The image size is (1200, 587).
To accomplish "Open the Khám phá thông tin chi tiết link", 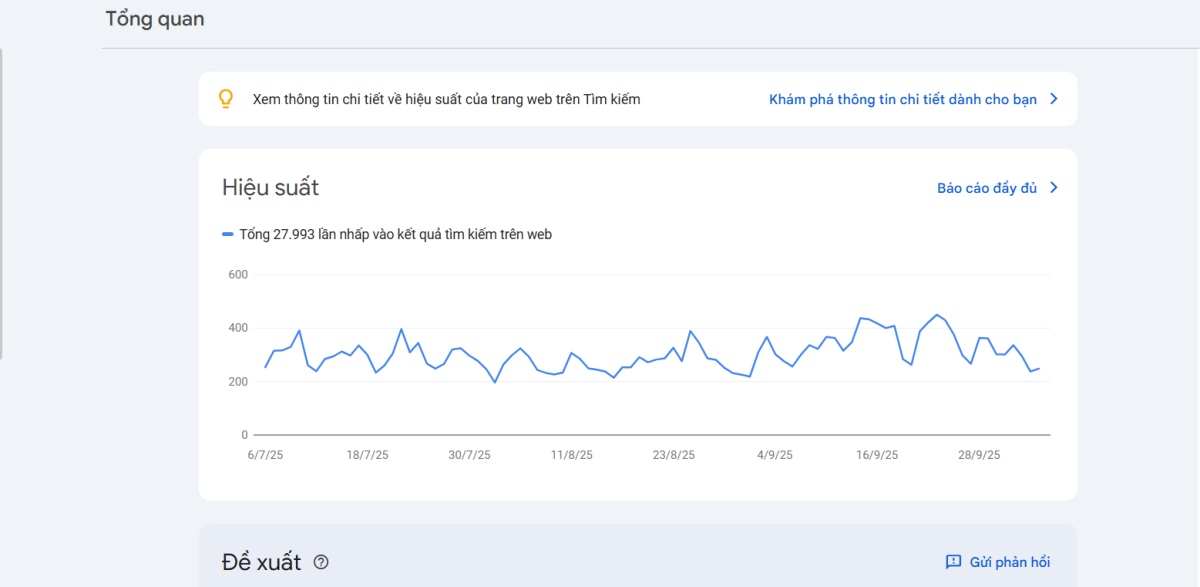I will (902, 99).
